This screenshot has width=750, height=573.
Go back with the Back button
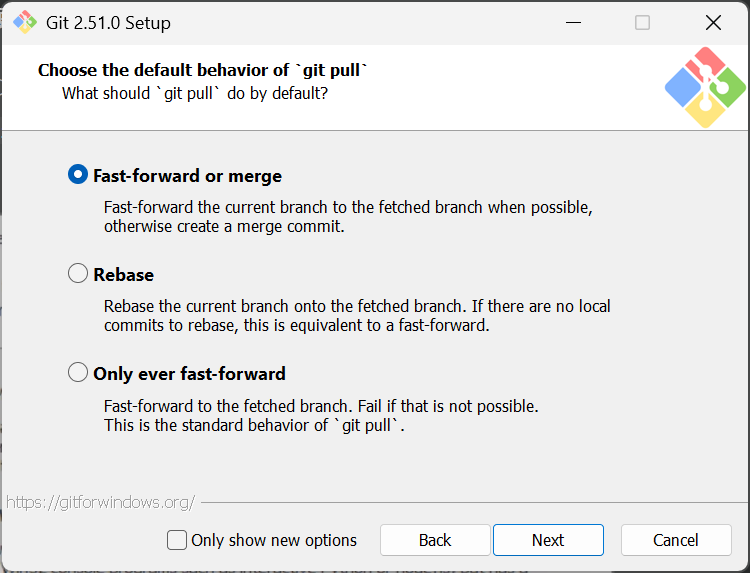[x=435, y=540]
